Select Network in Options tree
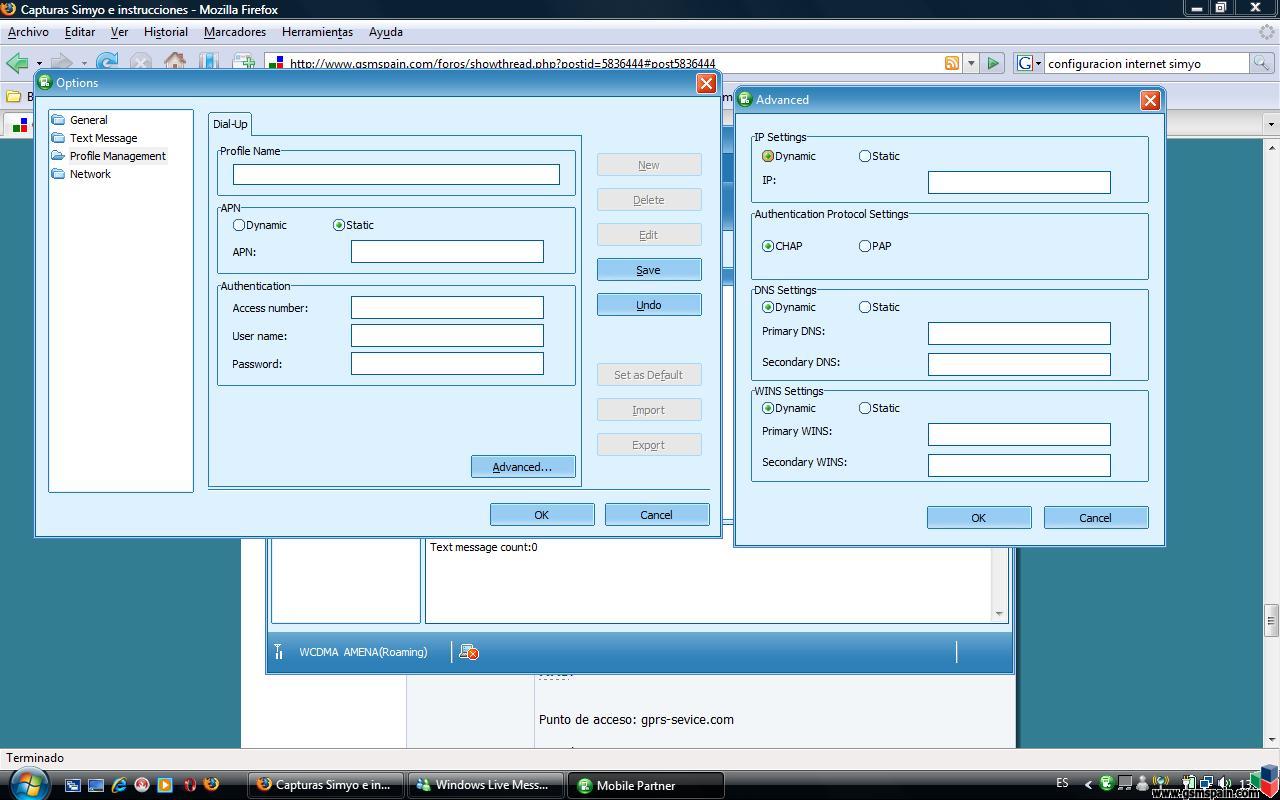Viewport: 1280px width, 800px height. [x=90, y=174]
